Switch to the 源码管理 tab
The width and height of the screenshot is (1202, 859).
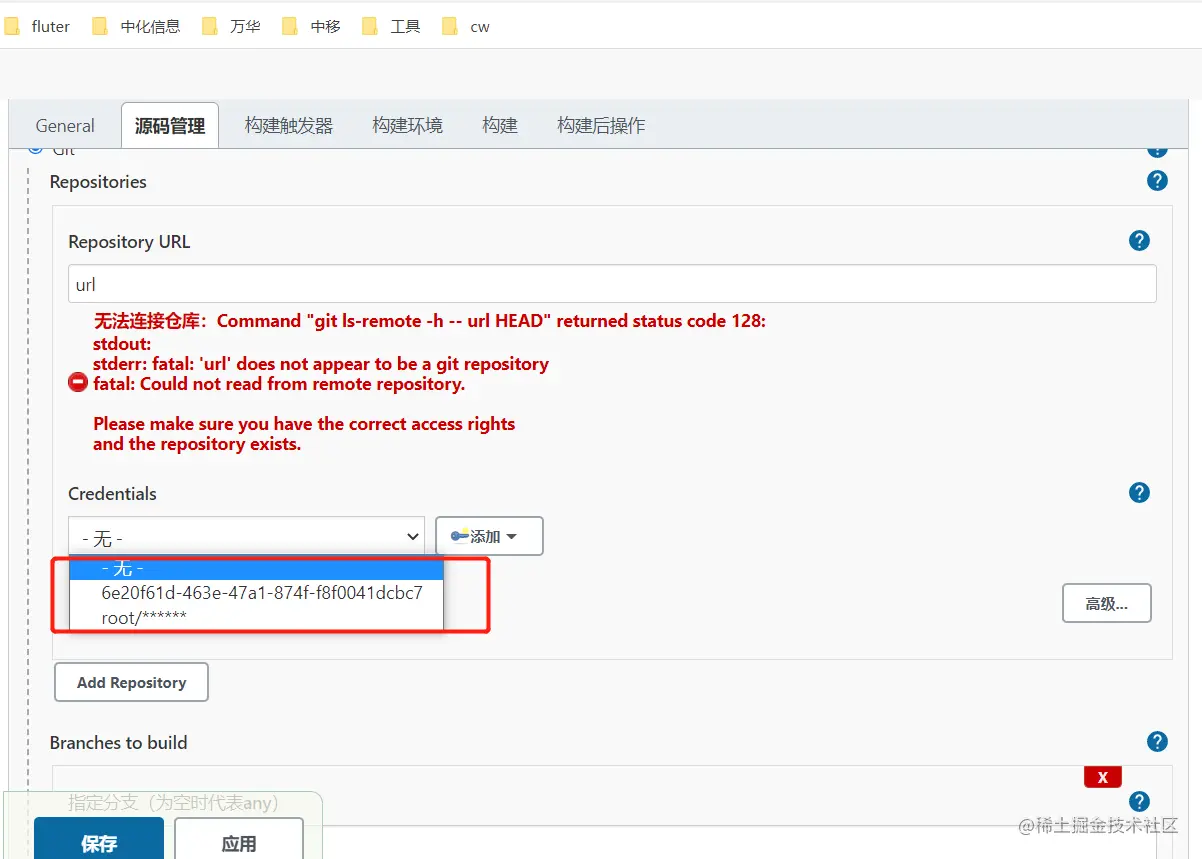tap(170, 126)
